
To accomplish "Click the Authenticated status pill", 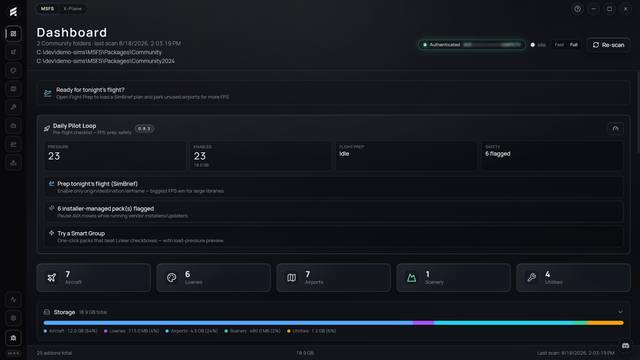I will pos(471,45).
